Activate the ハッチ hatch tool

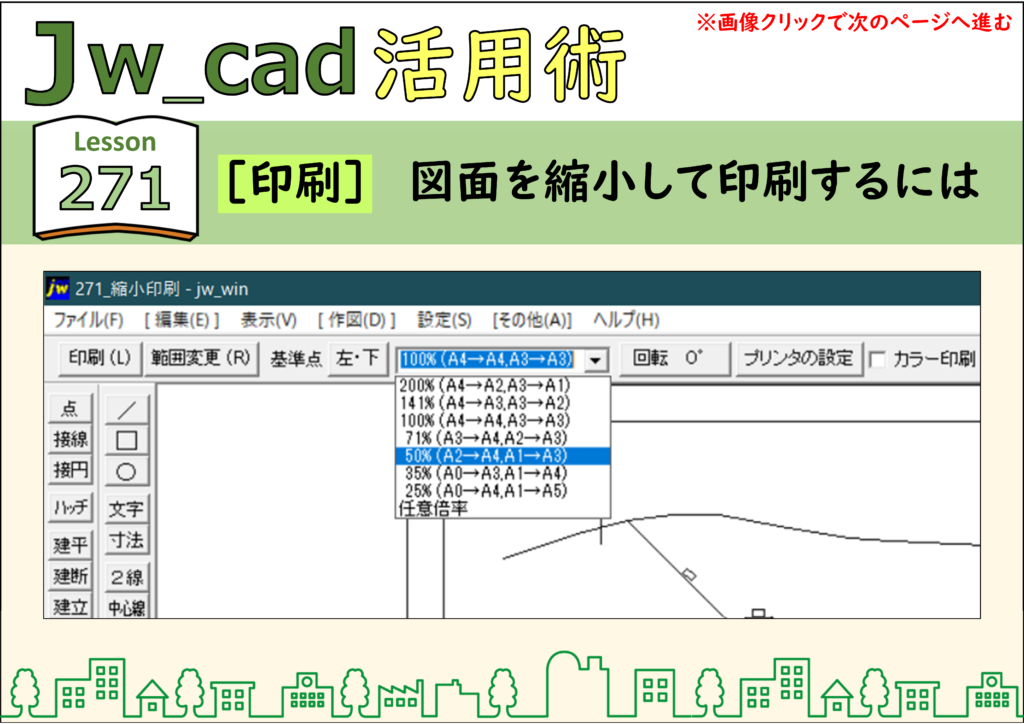tap(70, 507)
